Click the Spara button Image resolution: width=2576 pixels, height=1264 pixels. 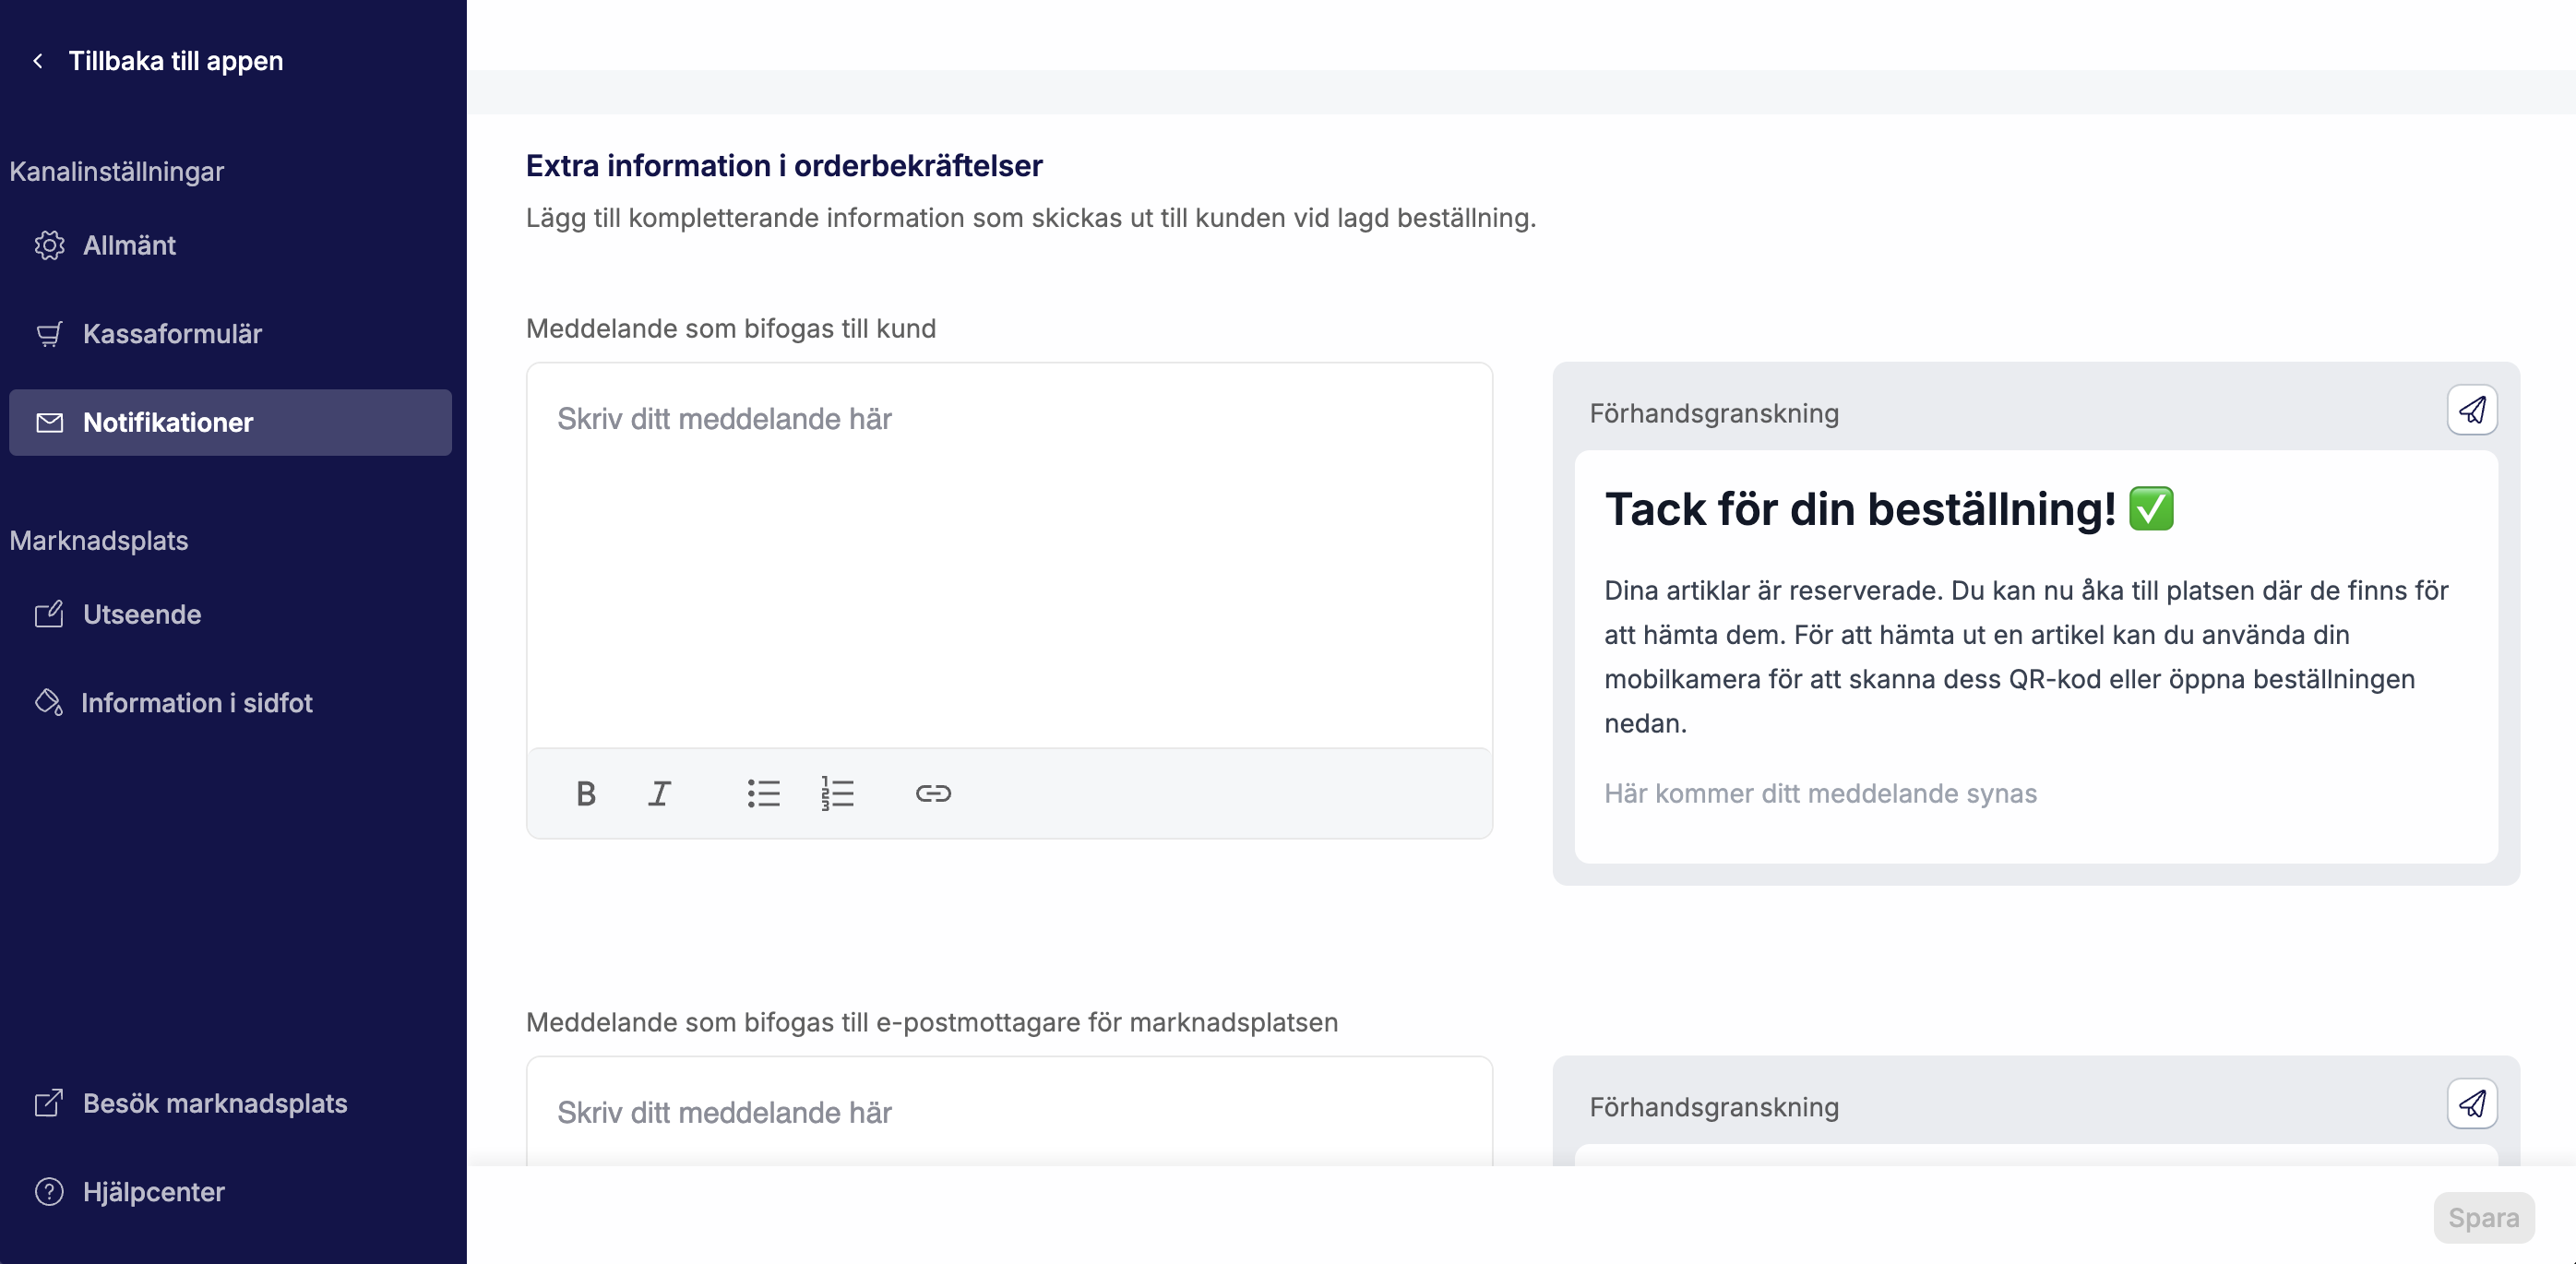[2484, 1218]
